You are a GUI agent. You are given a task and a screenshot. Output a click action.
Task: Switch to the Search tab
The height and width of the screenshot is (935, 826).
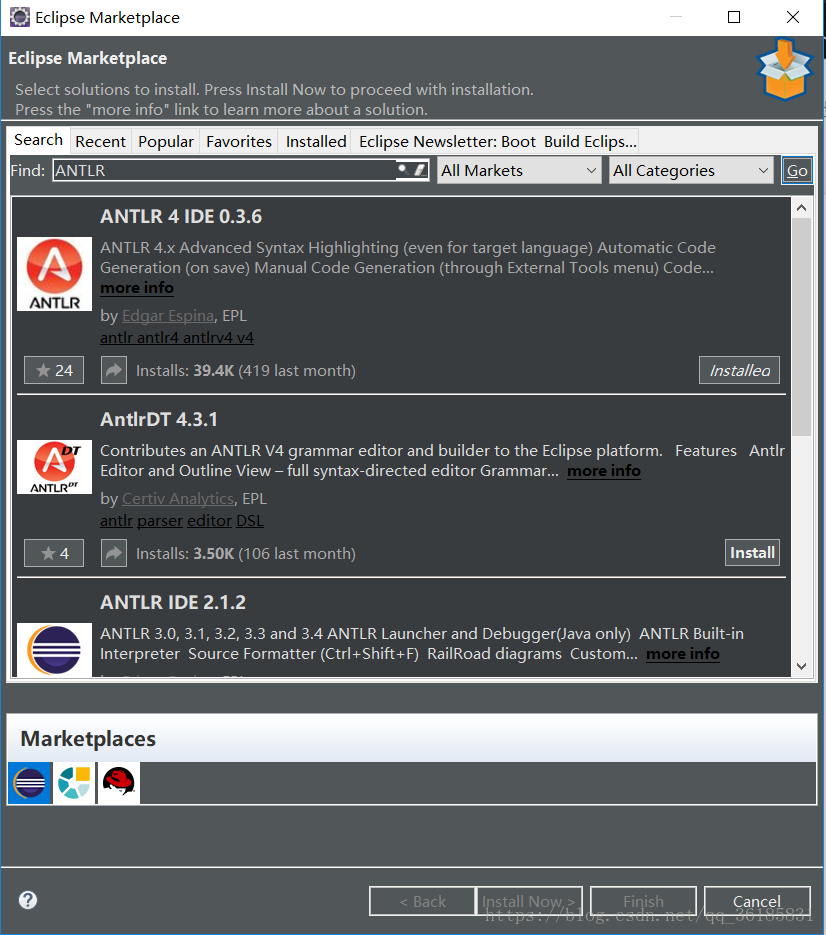coord(38,140)
